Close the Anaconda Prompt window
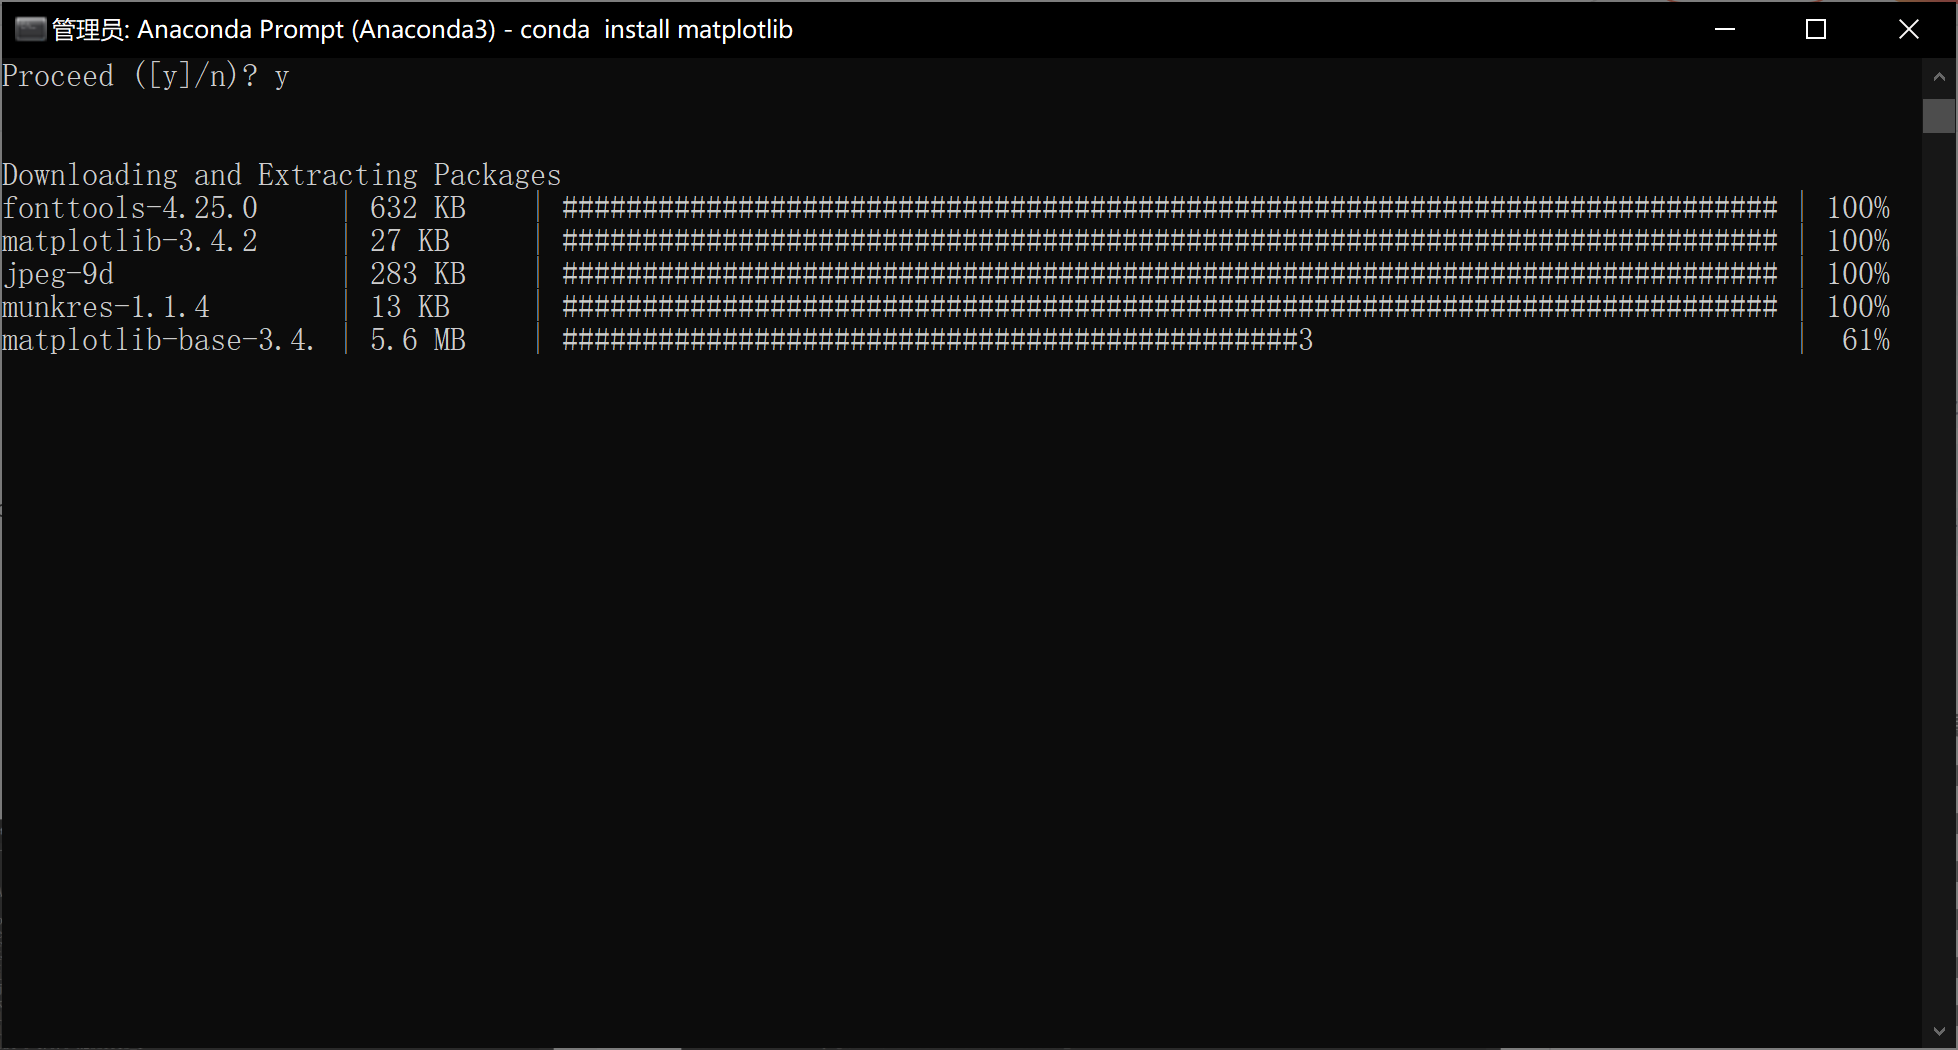Screen dimensions: 1958x1050 1908,29
